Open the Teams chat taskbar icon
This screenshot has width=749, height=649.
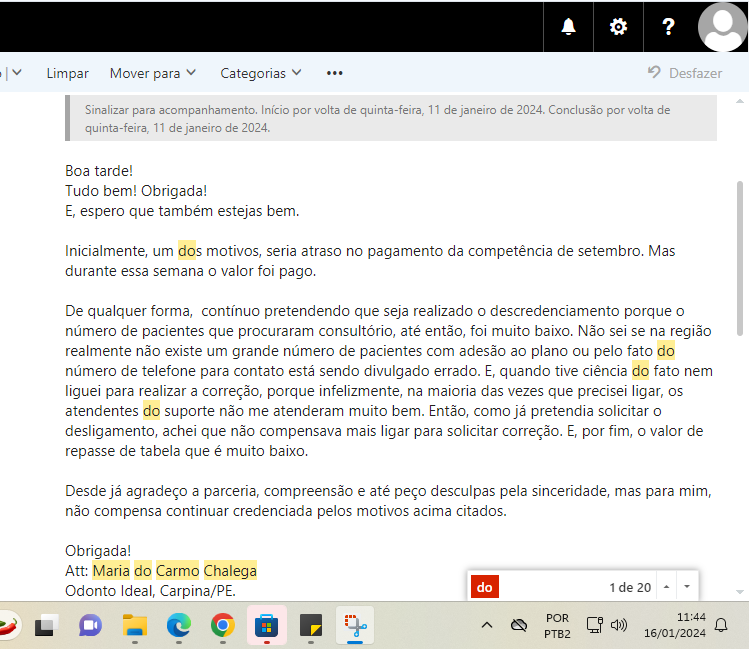pos(90,625)
